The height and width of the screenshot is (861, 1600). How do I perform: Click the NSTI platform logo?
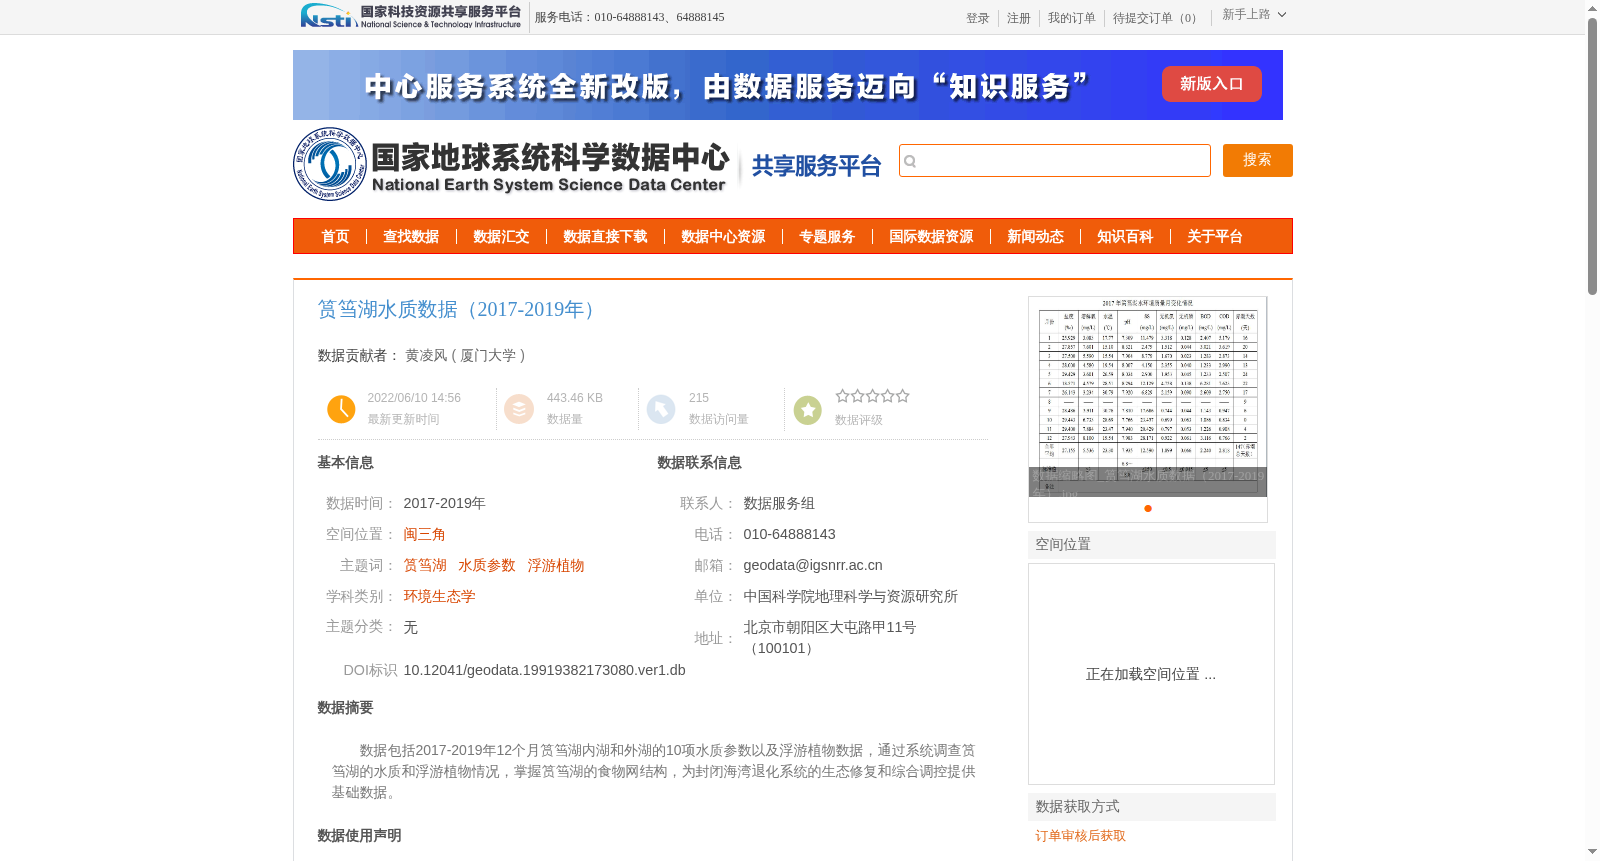point(410,16)
